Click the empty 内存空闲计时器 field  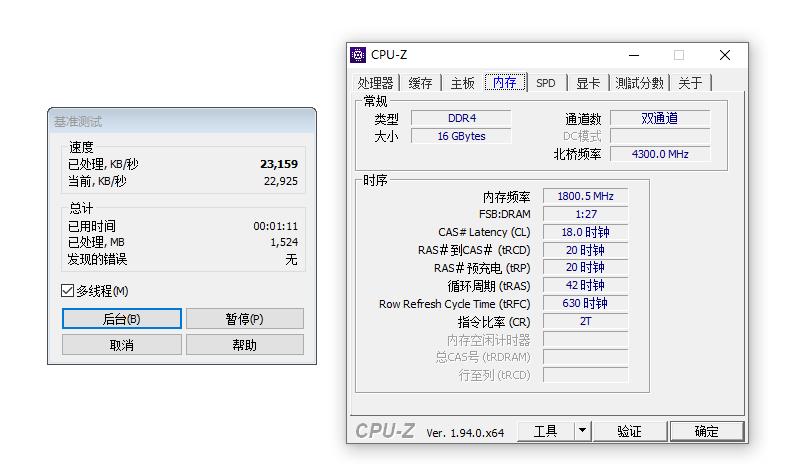[x=586, y=339]
